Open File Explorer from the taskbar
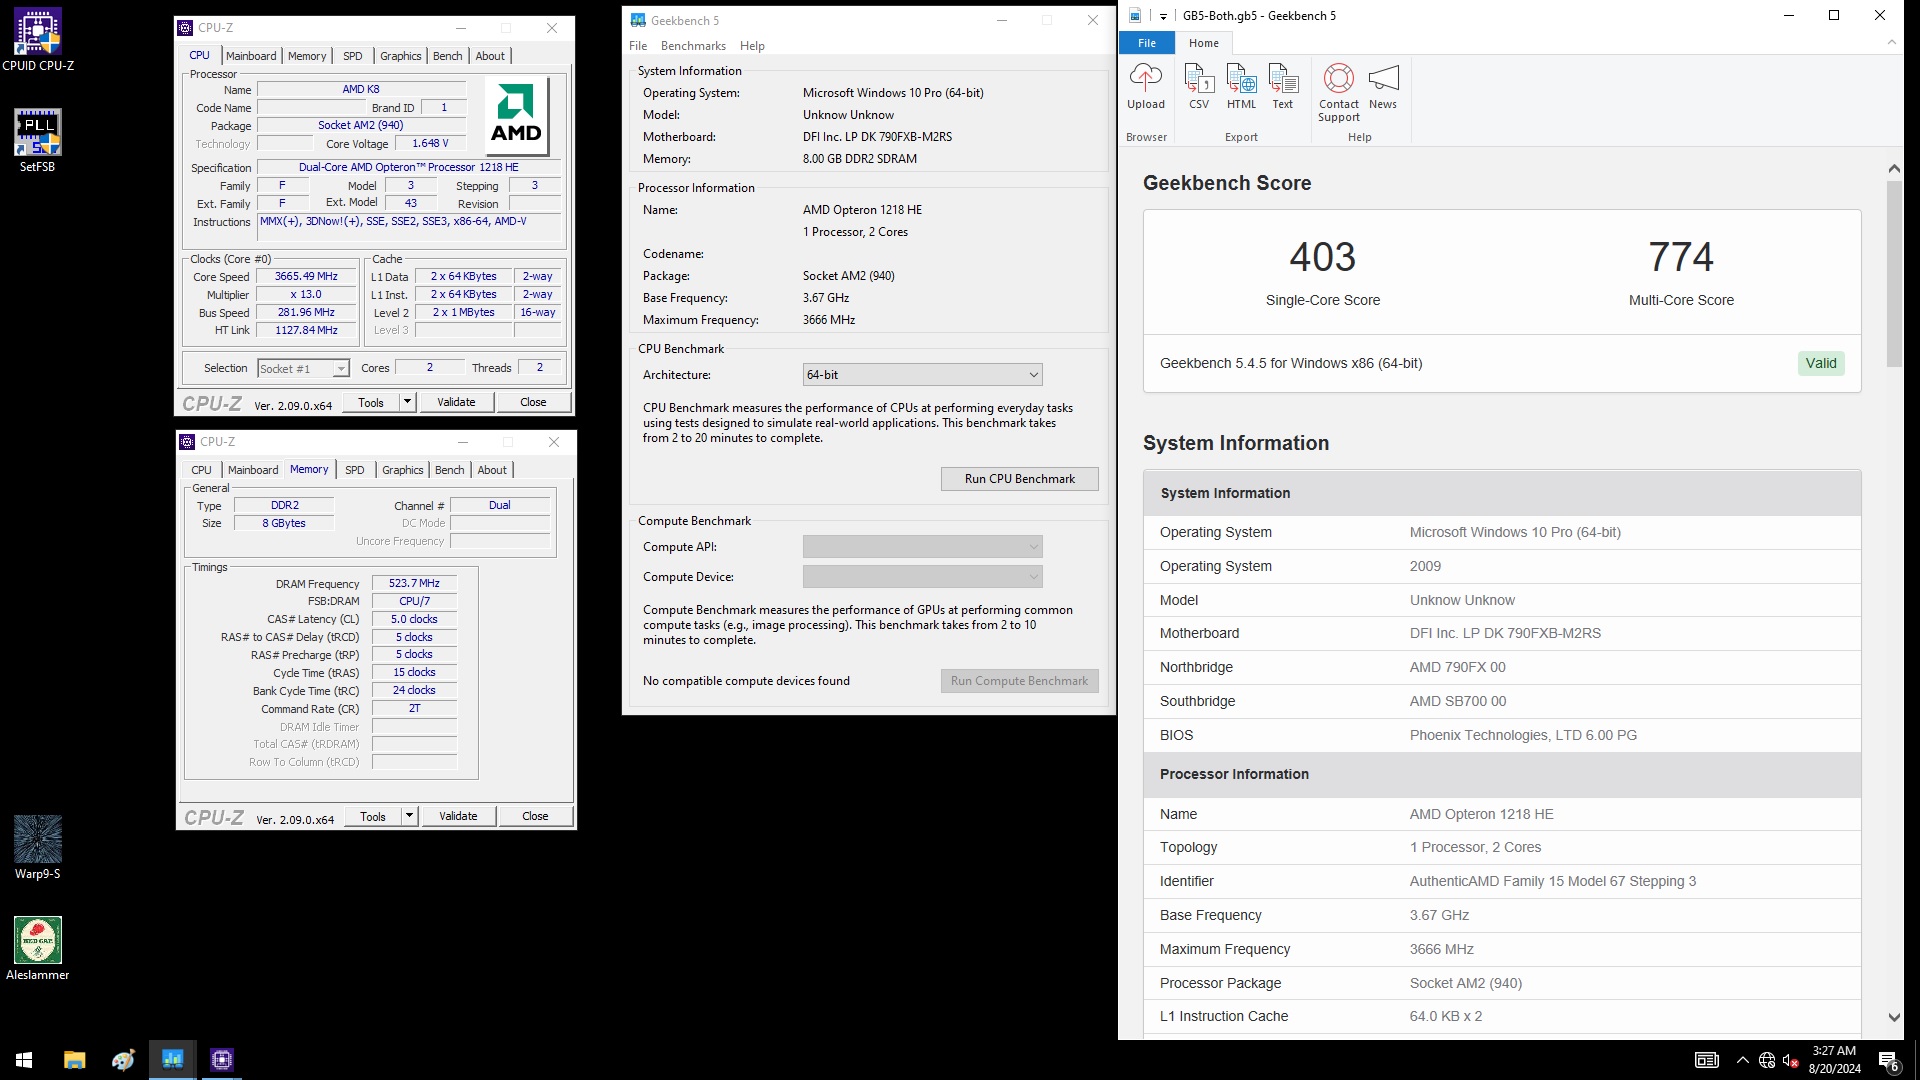1920x1080 pixels. 74,1059
